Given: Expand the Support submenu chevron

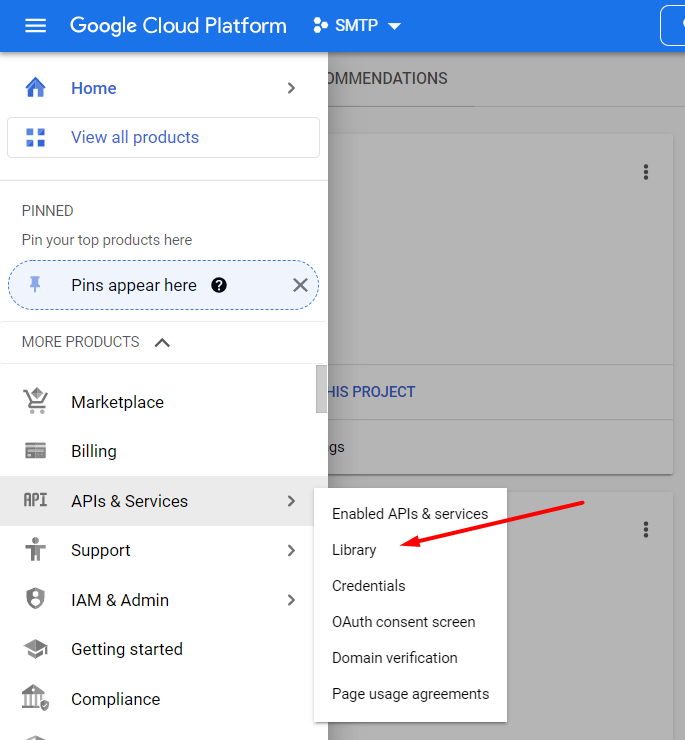Looking at the screenshot, I should pyautogui.click(x=291, y=550).
